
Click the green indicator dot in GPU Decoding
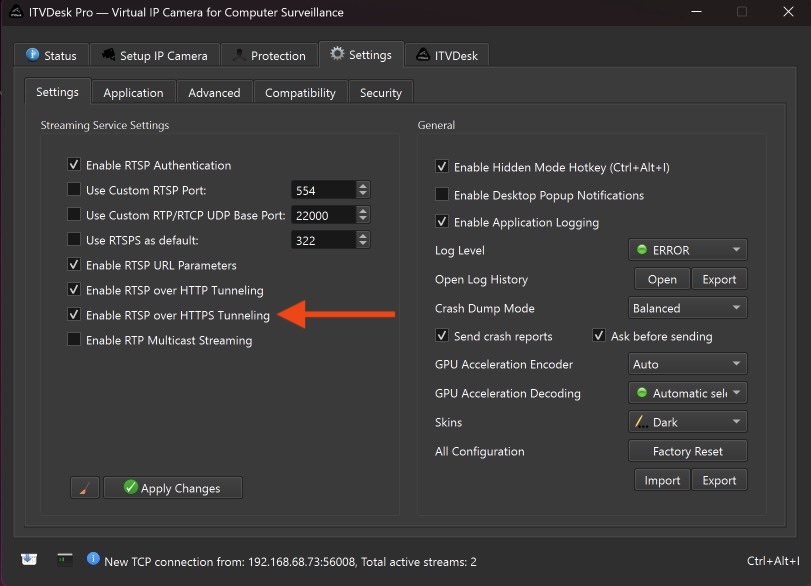click(x=642, y=392)
